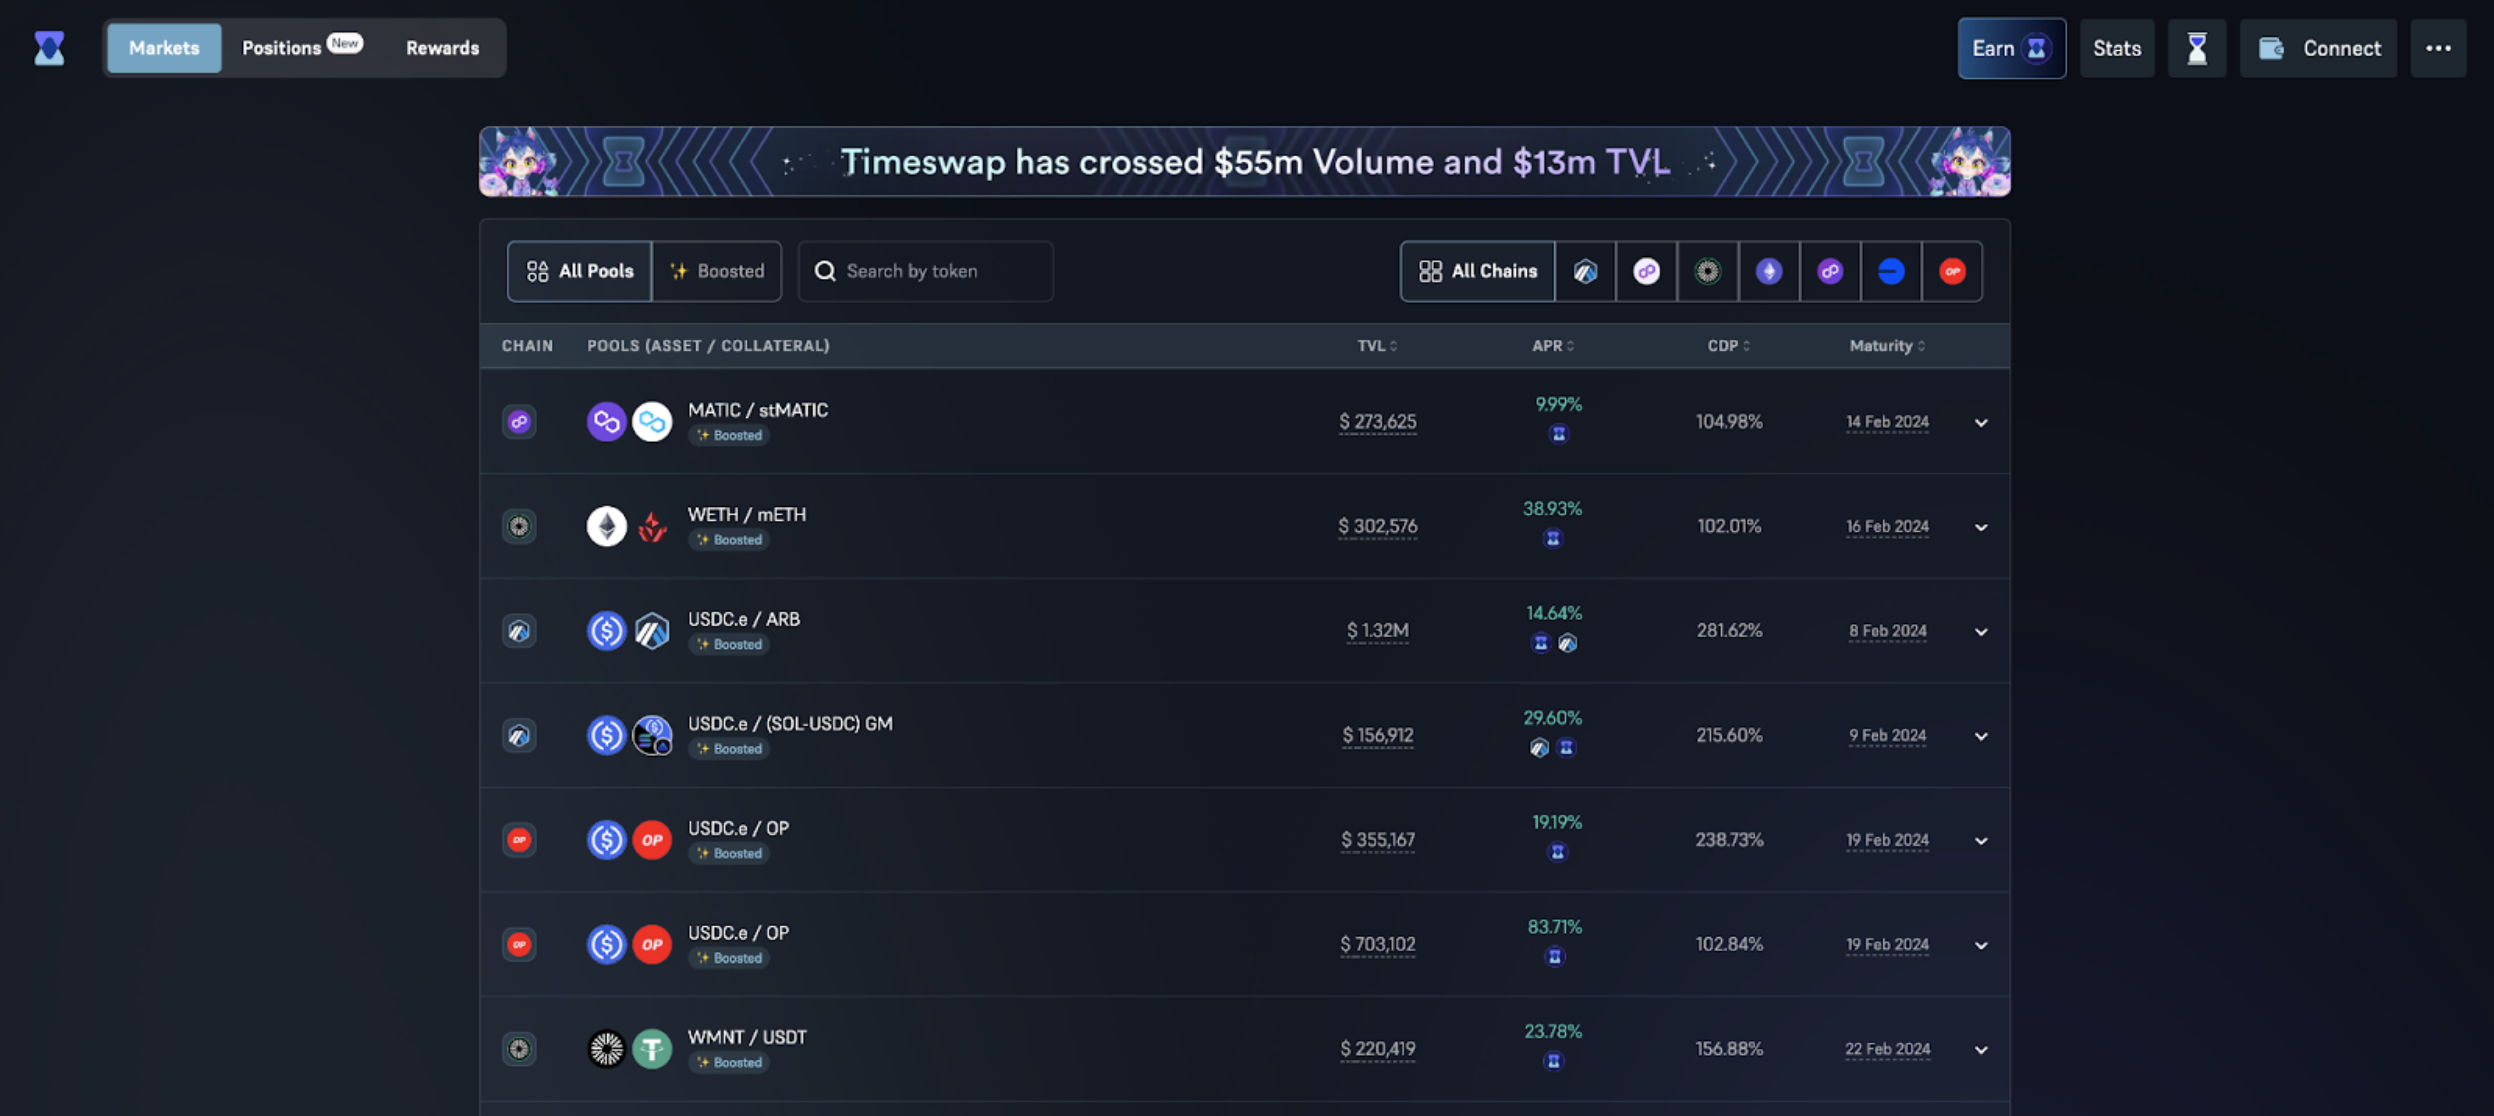Click Arbitrum reward icon under 14.64% APR

pos(1567,643)
